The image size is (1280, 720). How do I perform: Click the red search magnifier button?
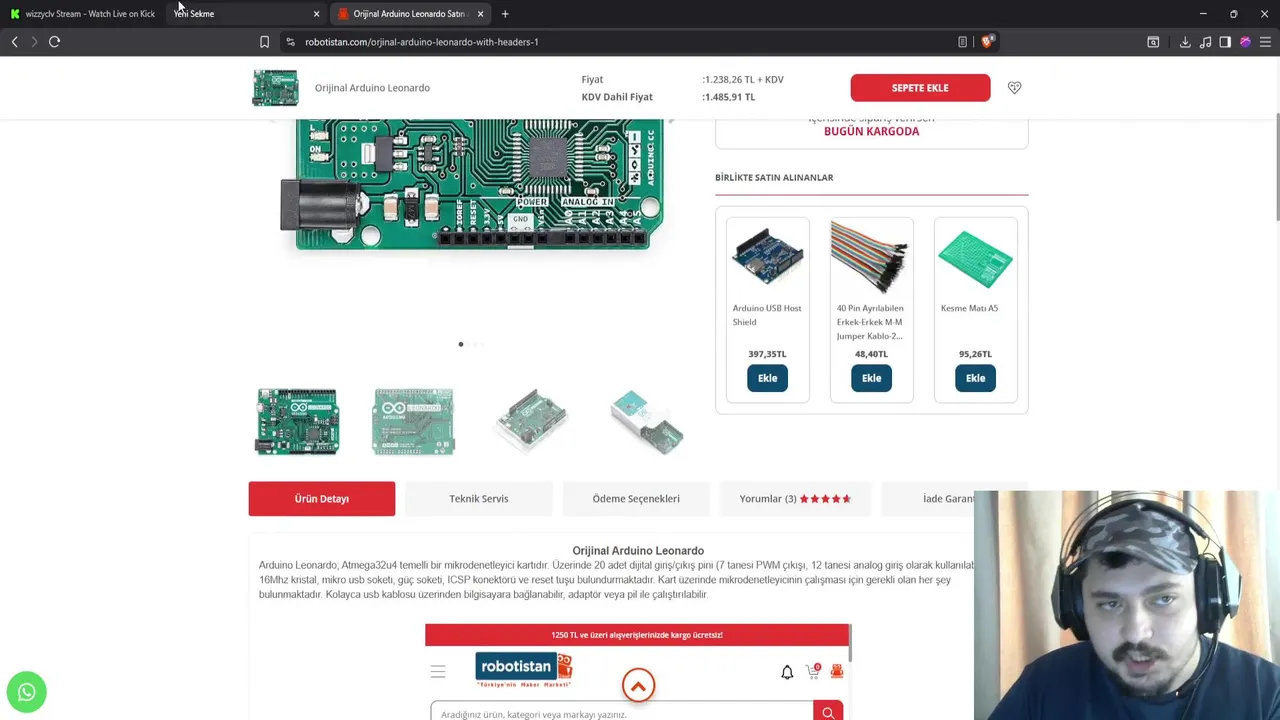828,712
